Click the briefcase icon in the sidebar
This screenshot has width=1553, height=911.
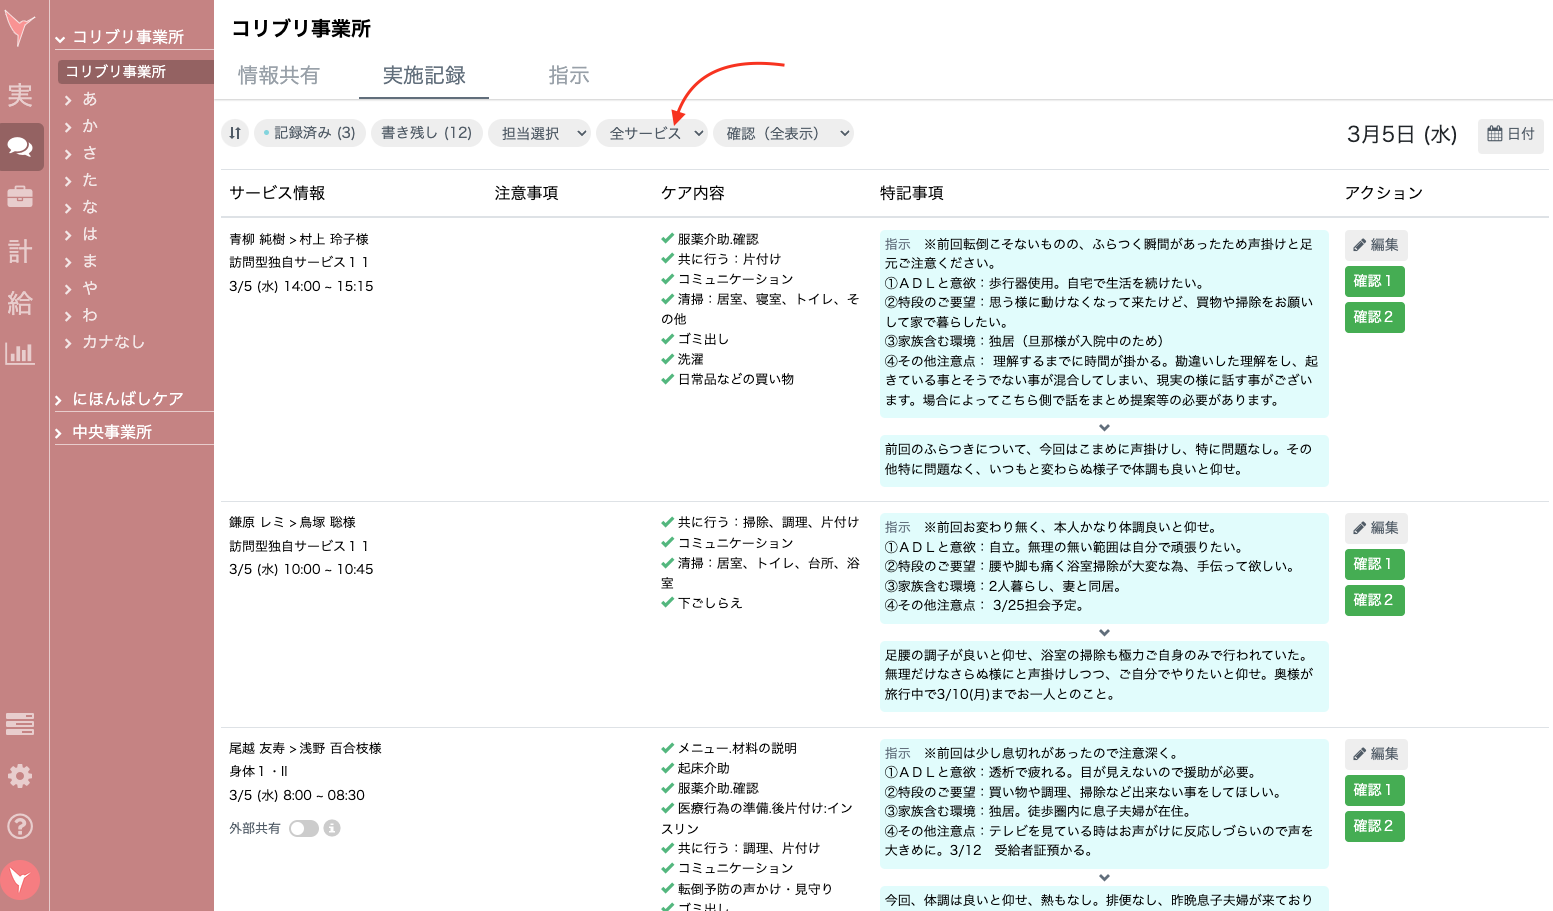[20, 197]
